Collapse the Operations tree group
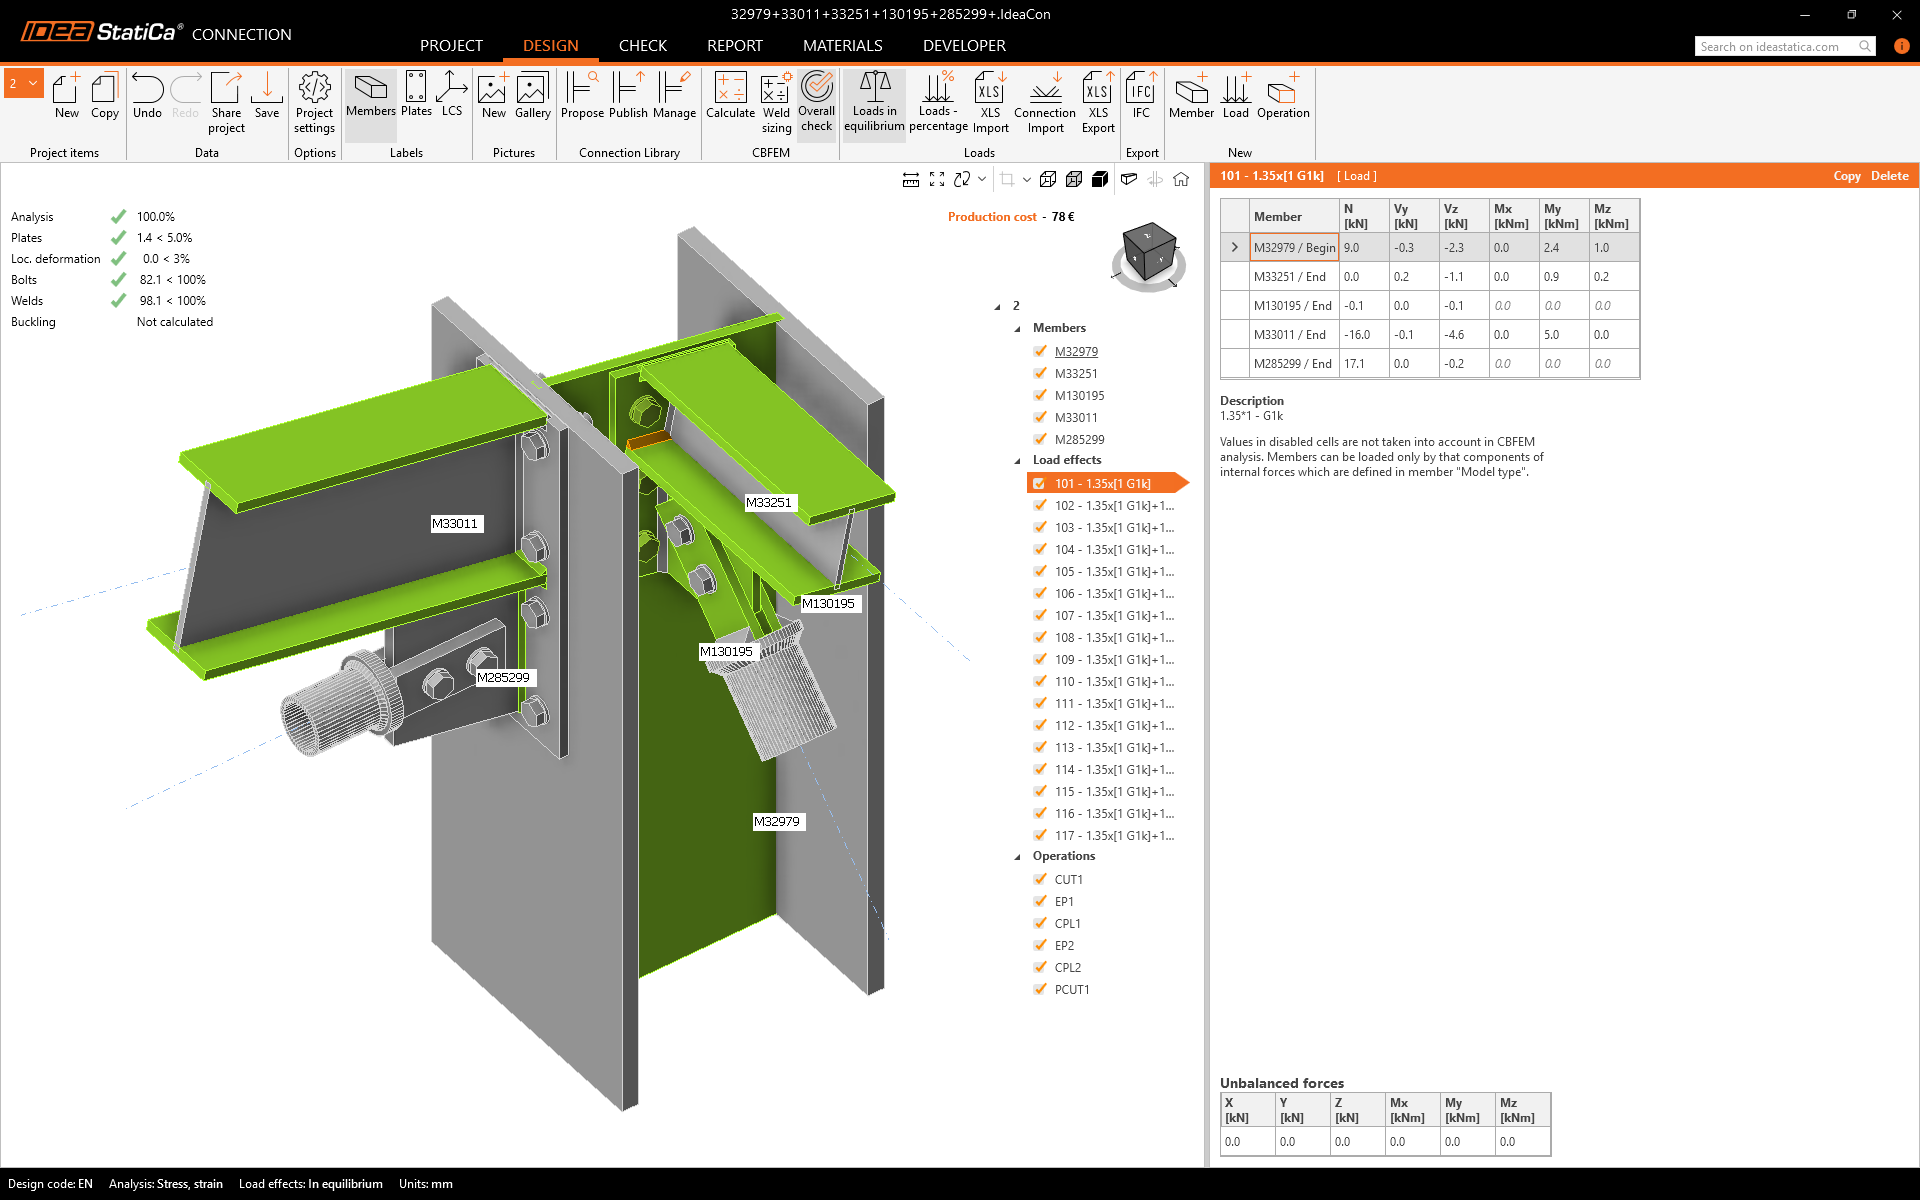 tap(1018, 857)
